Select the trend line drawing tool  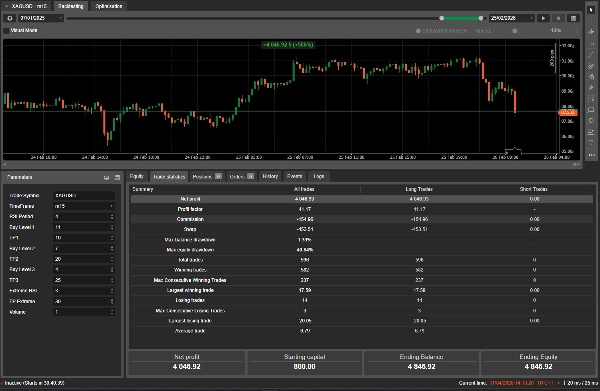(x=591, y=55)
